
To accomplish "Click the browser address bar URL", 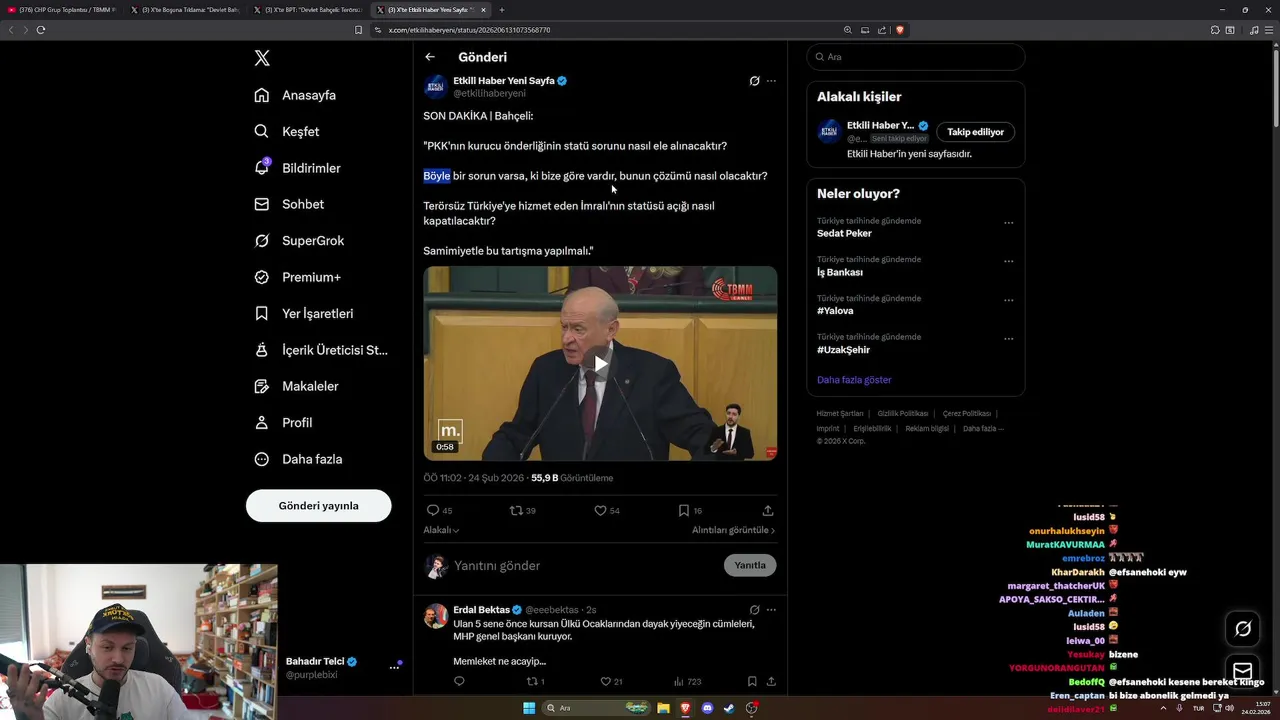I will [469, 30].
